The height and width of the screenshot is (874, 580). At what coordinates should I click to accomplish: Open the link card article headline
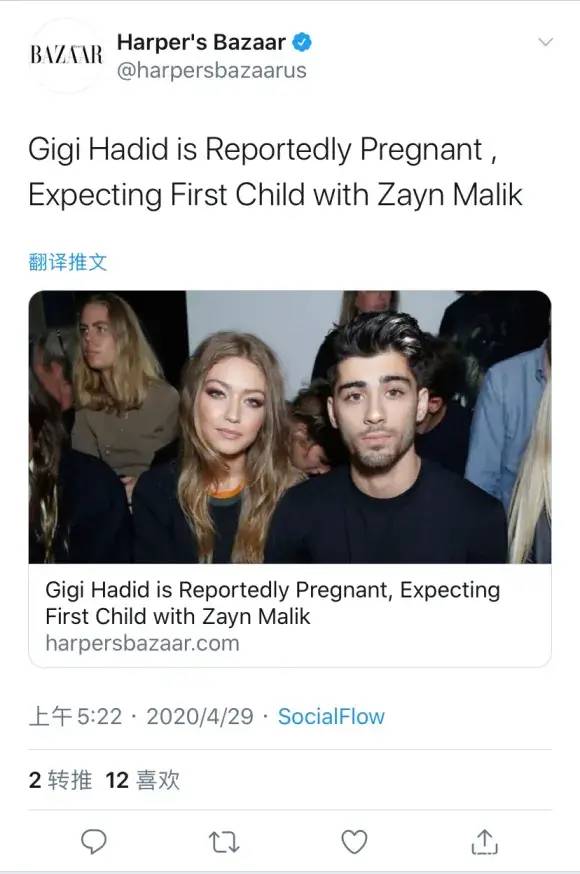point(273,603)
